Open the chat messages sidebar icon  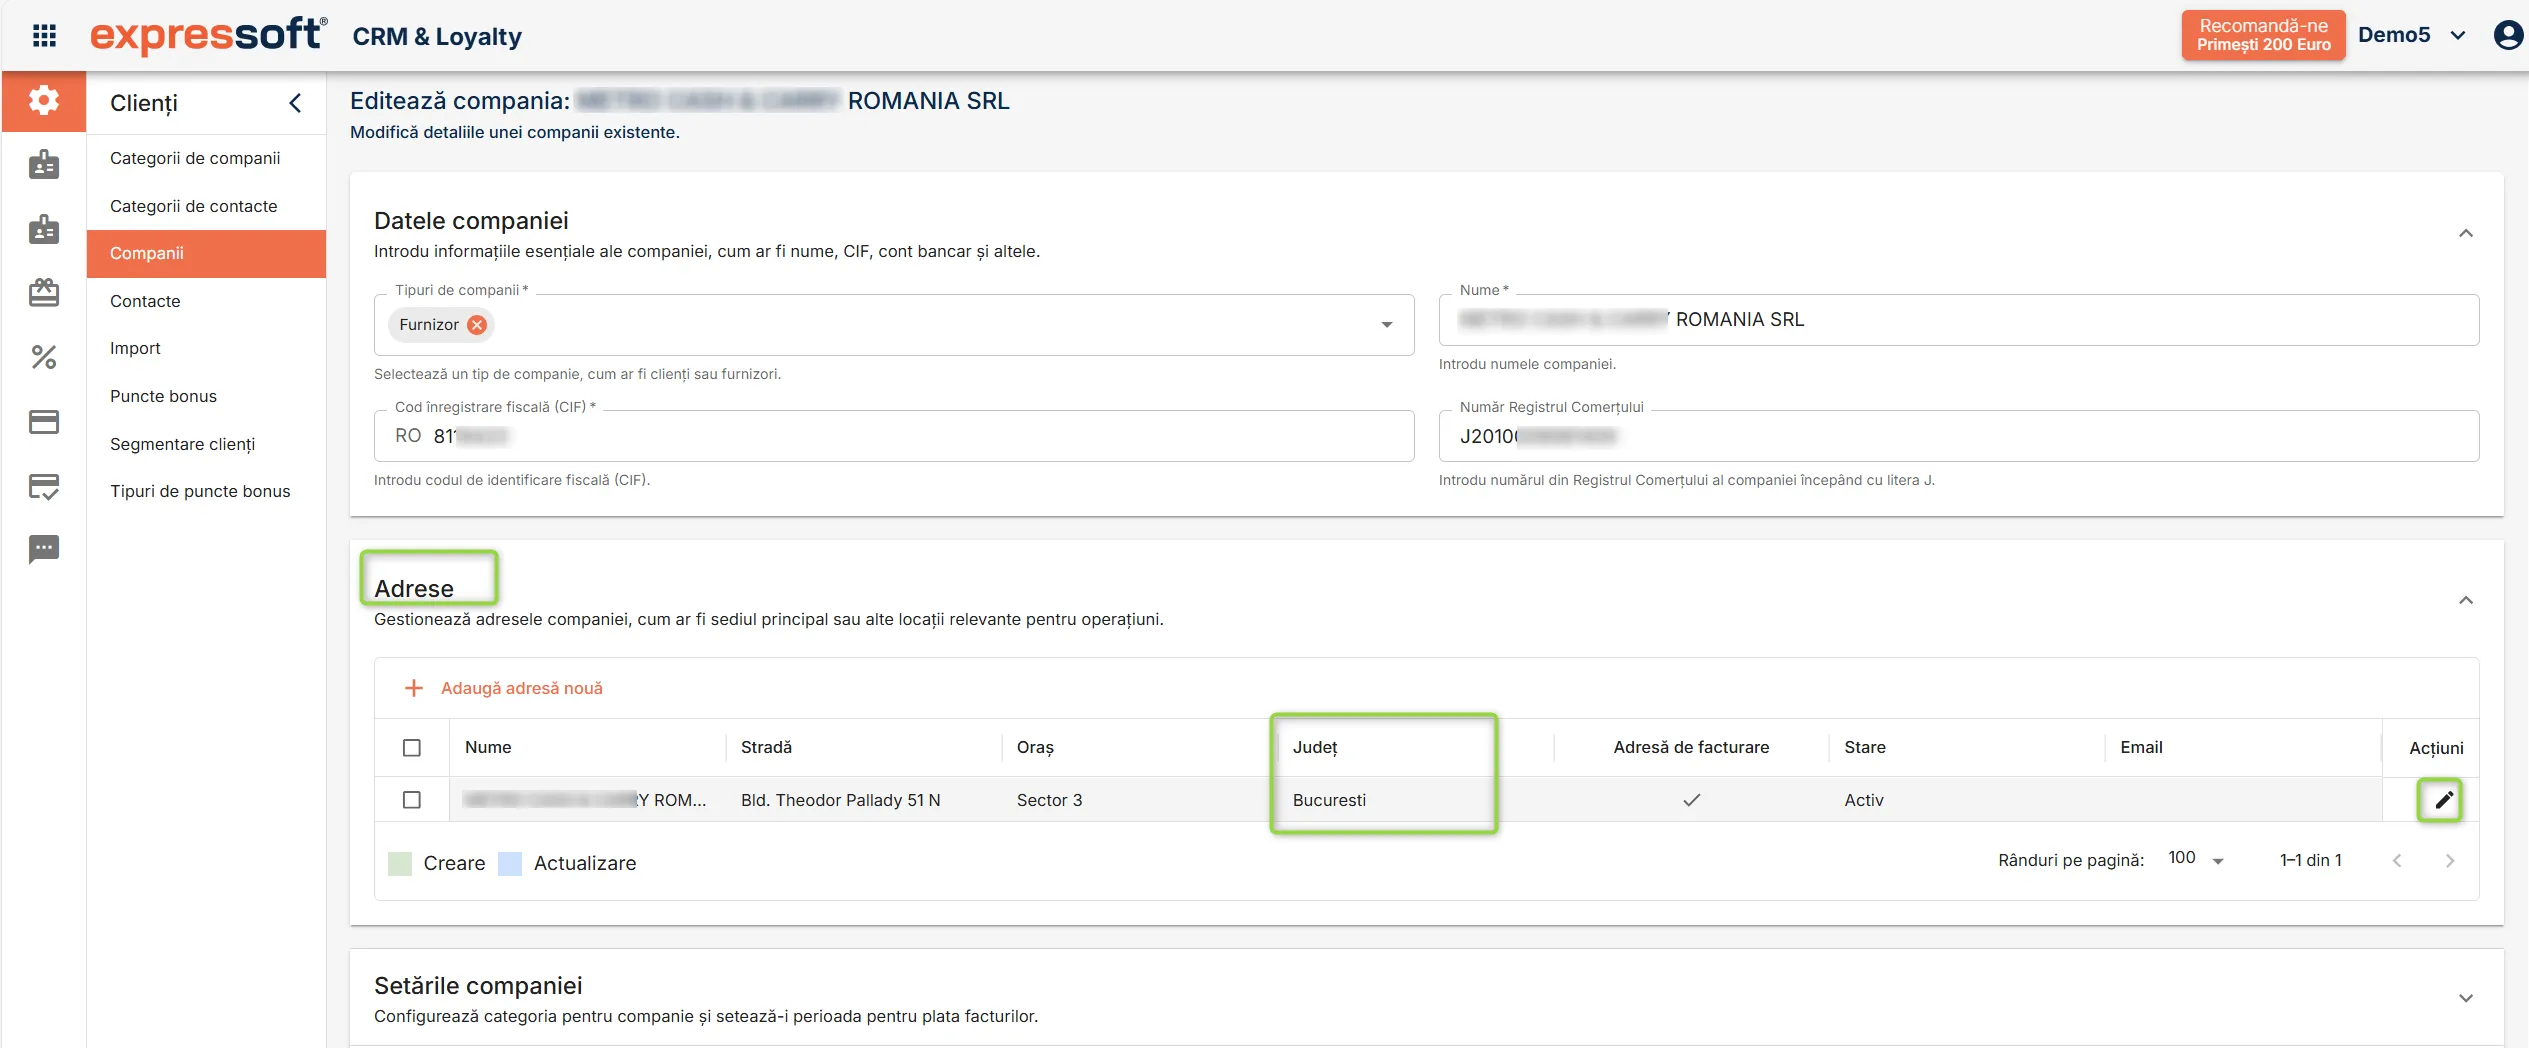[x=44, y=549]
